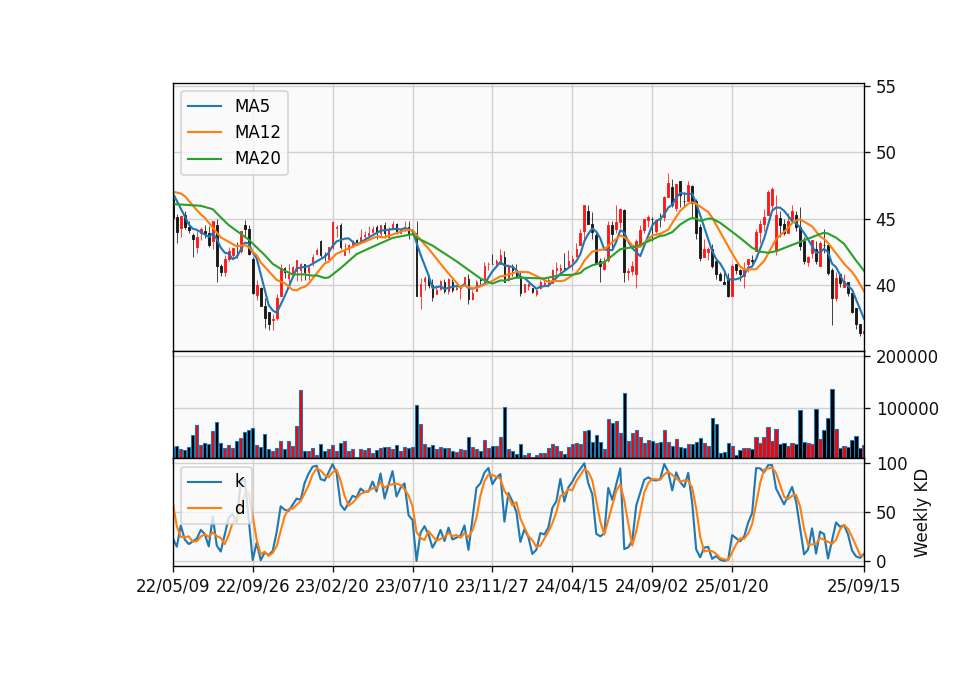Click the volume axis value 200000

tap(907, 357)
